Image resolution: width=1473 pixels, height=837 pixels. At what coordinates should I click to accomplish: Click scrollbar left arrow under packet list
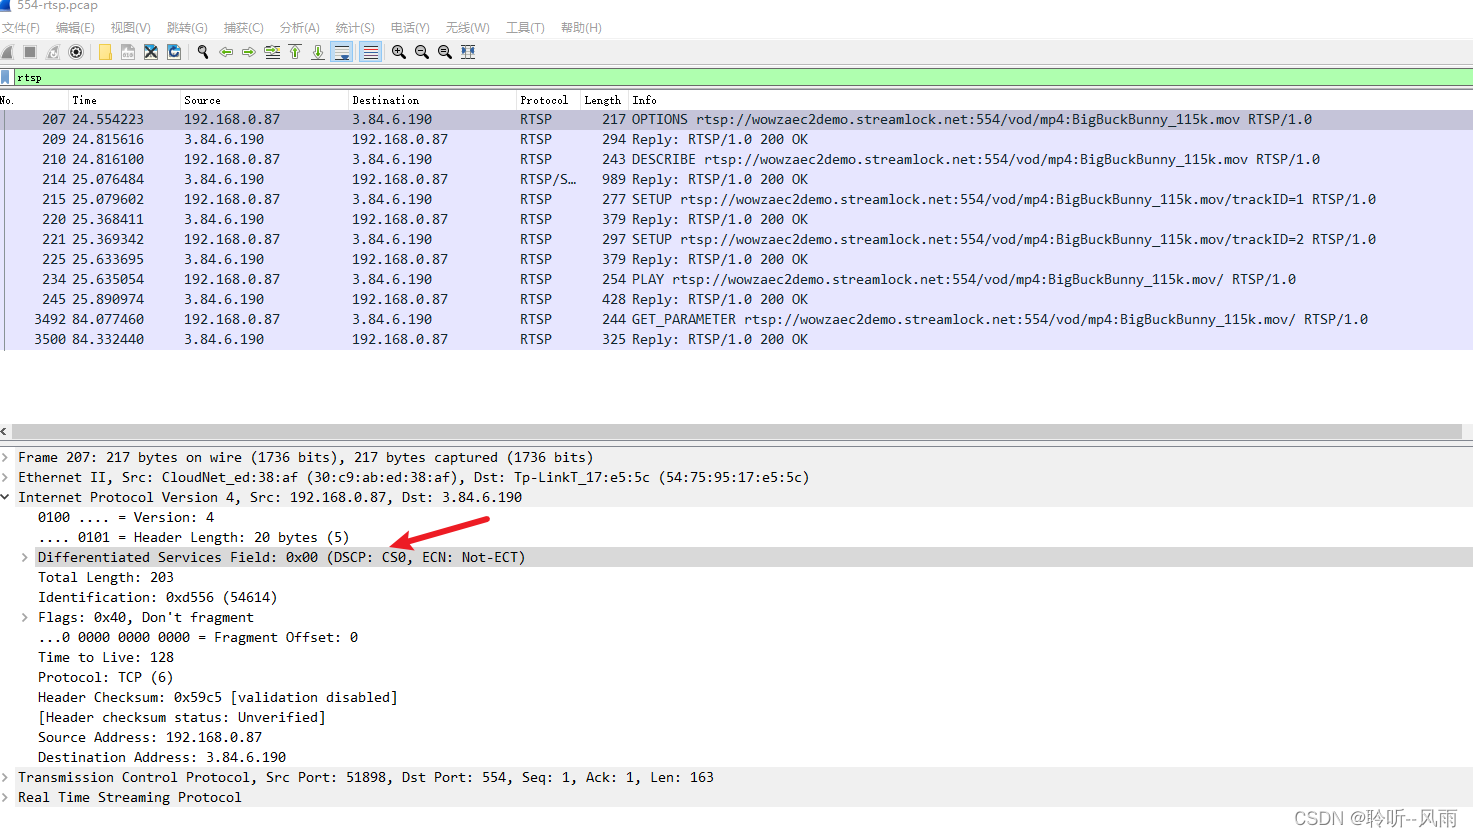point(4,431)
